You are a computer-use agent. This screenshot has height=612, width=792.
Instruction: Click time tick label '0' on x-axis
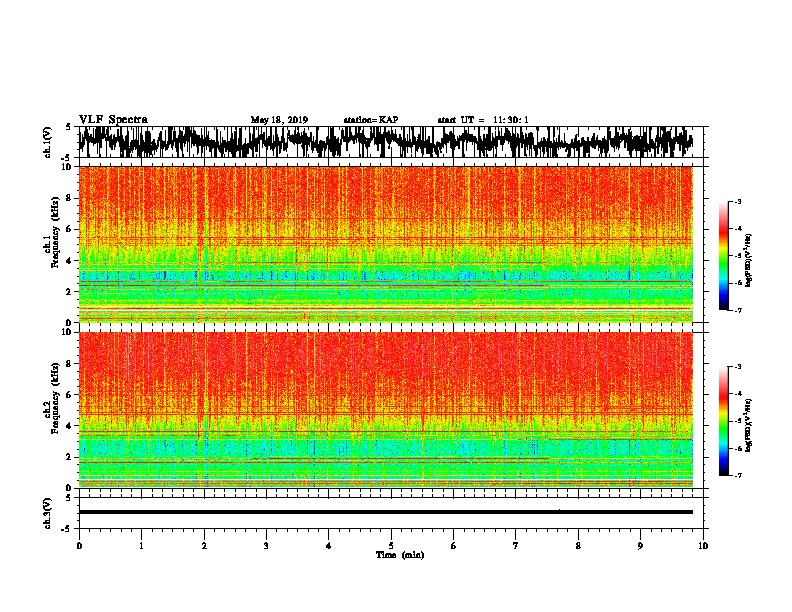79,546
